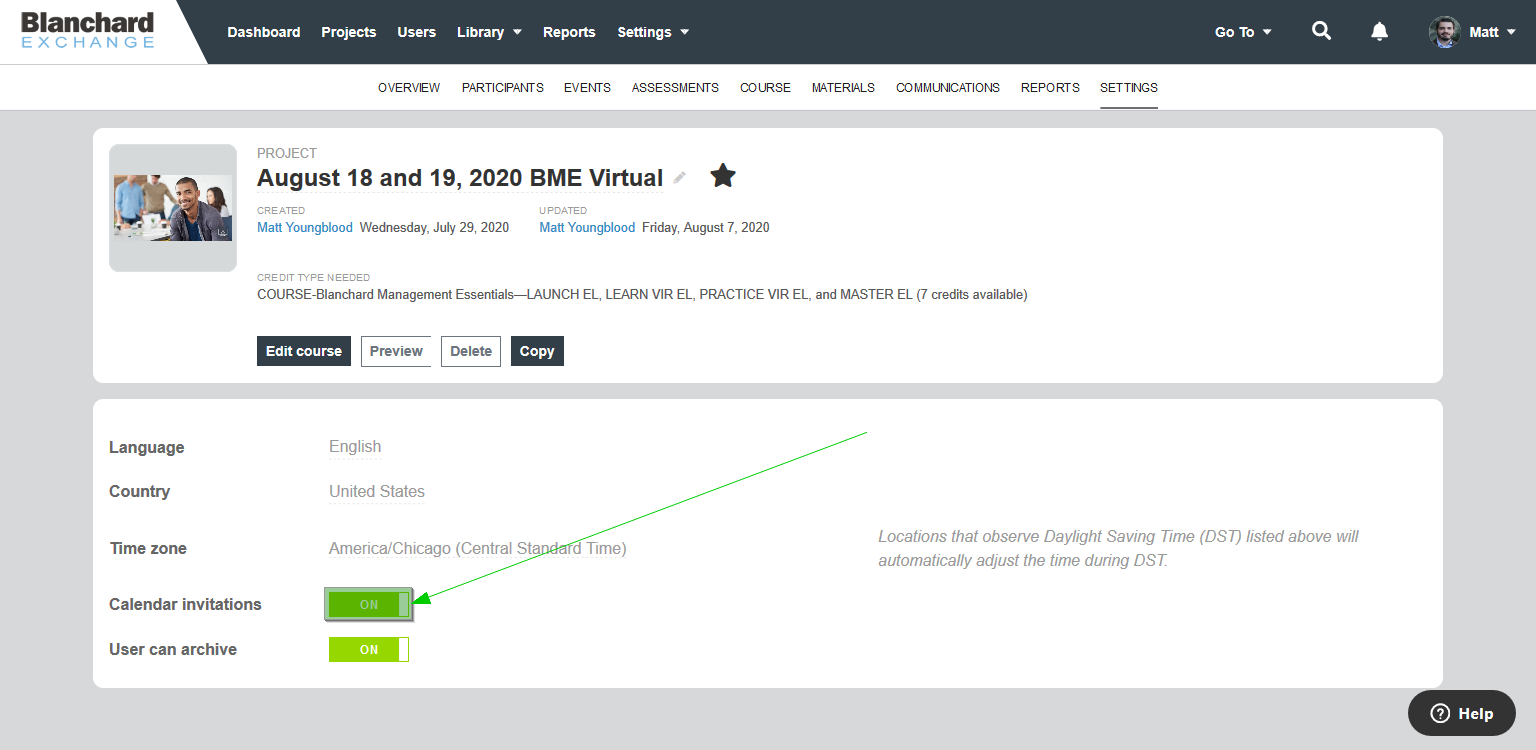Screen dimensions: 1536x750
Task: Click the project title August 18 and 19
Action: tap(460, 178)
